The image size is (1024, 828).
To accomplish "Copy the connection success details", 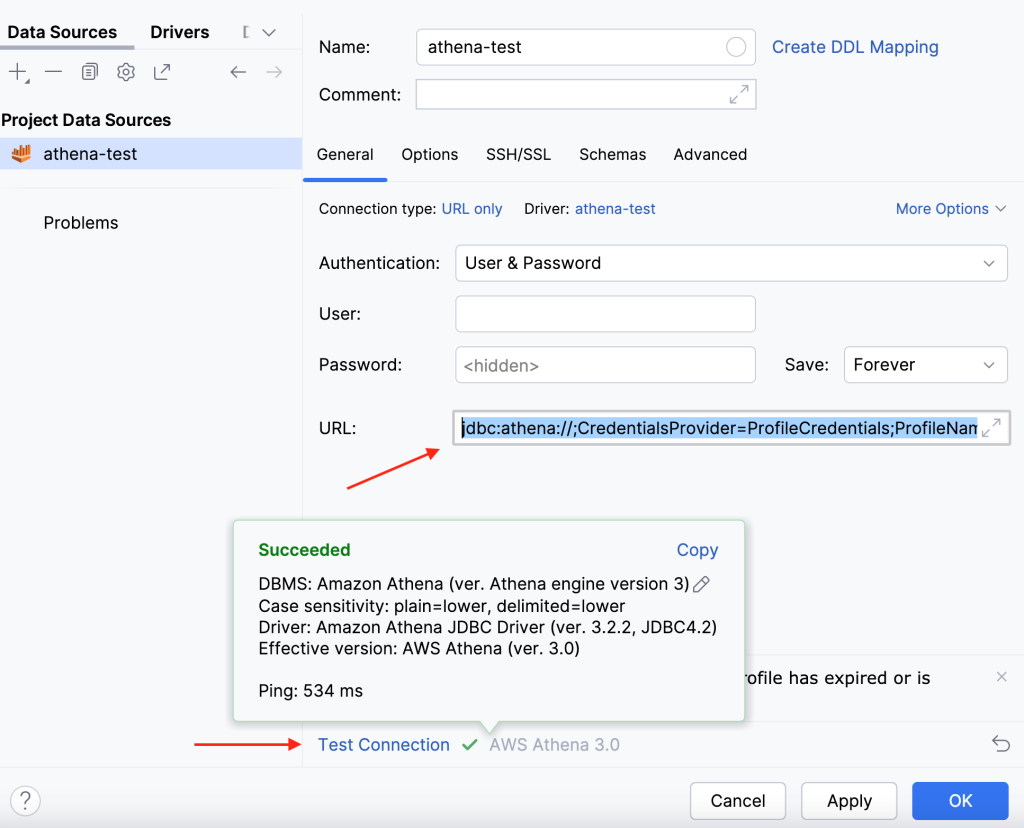I will [697, 549].
